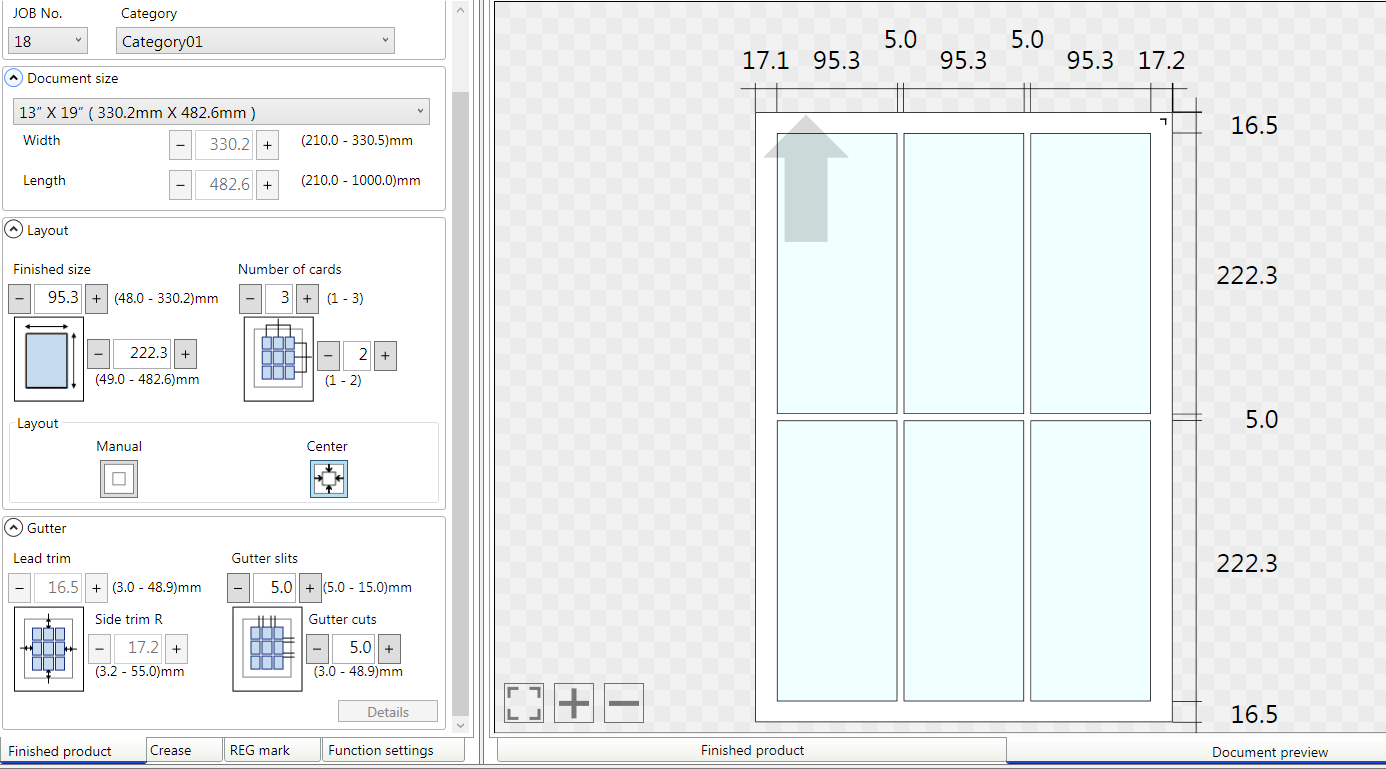Increase the Gutter slits value

coord(310,588)
